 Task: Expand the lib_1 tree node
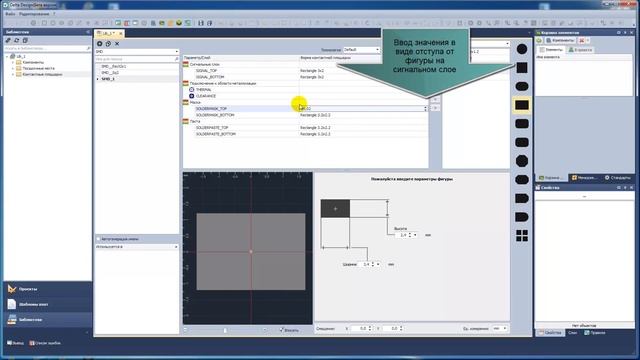click(7, 56)
